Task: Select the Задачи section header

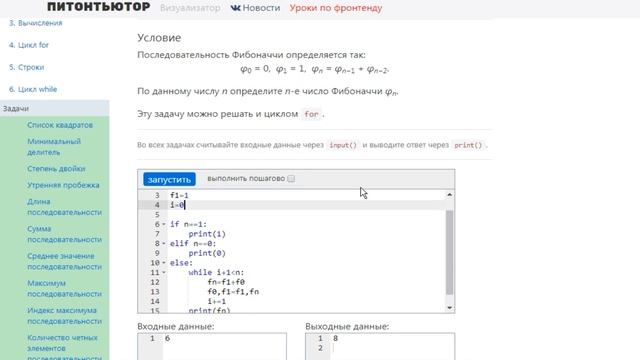Action: click(x=55, y=109)
